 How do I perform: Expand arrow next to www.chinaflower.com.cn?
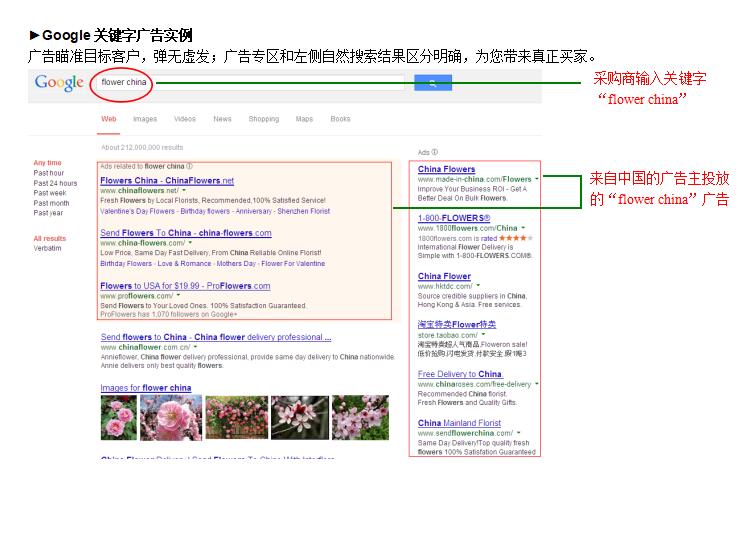point(195,347)
